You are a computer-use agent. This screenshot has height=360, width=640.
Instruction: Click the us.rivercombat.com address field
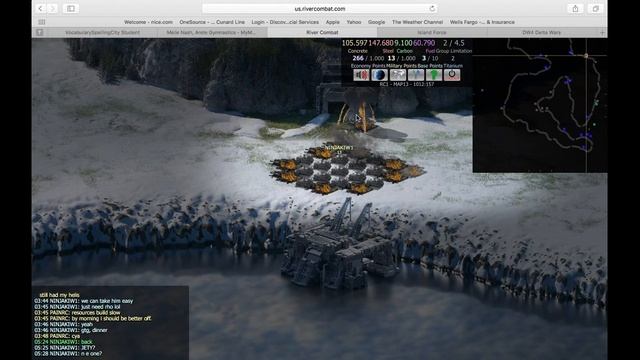[320, 8]
